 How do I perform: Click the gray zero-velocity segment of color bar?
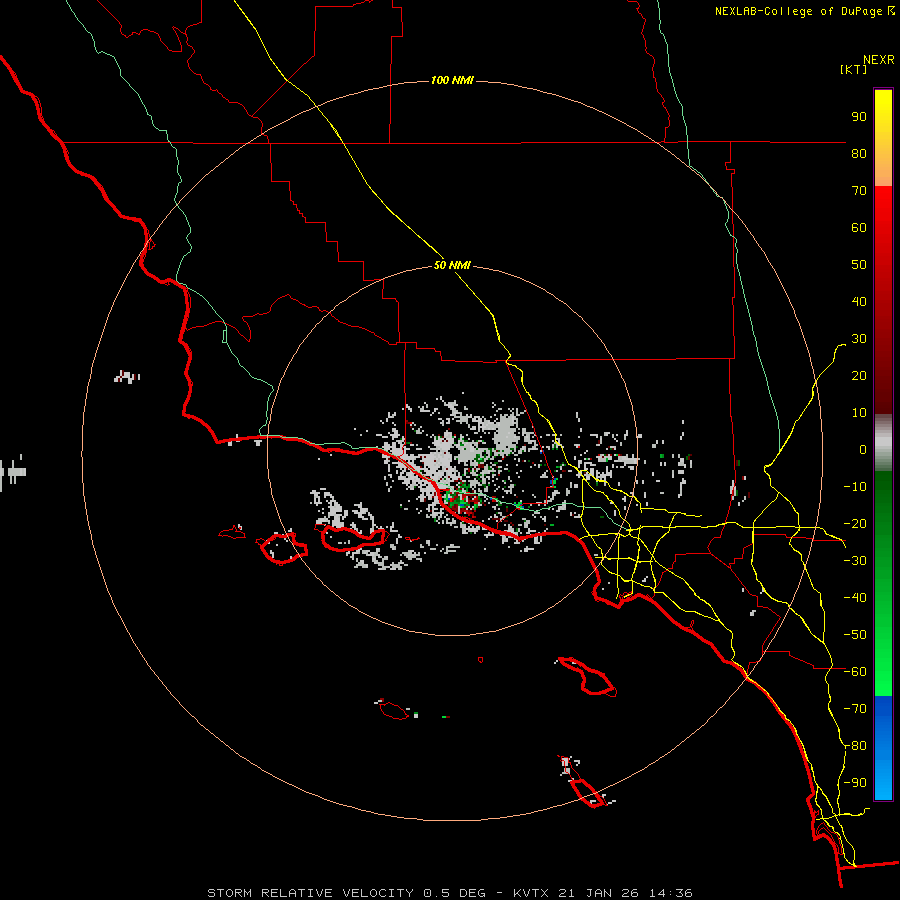click(x=883, y=443)
